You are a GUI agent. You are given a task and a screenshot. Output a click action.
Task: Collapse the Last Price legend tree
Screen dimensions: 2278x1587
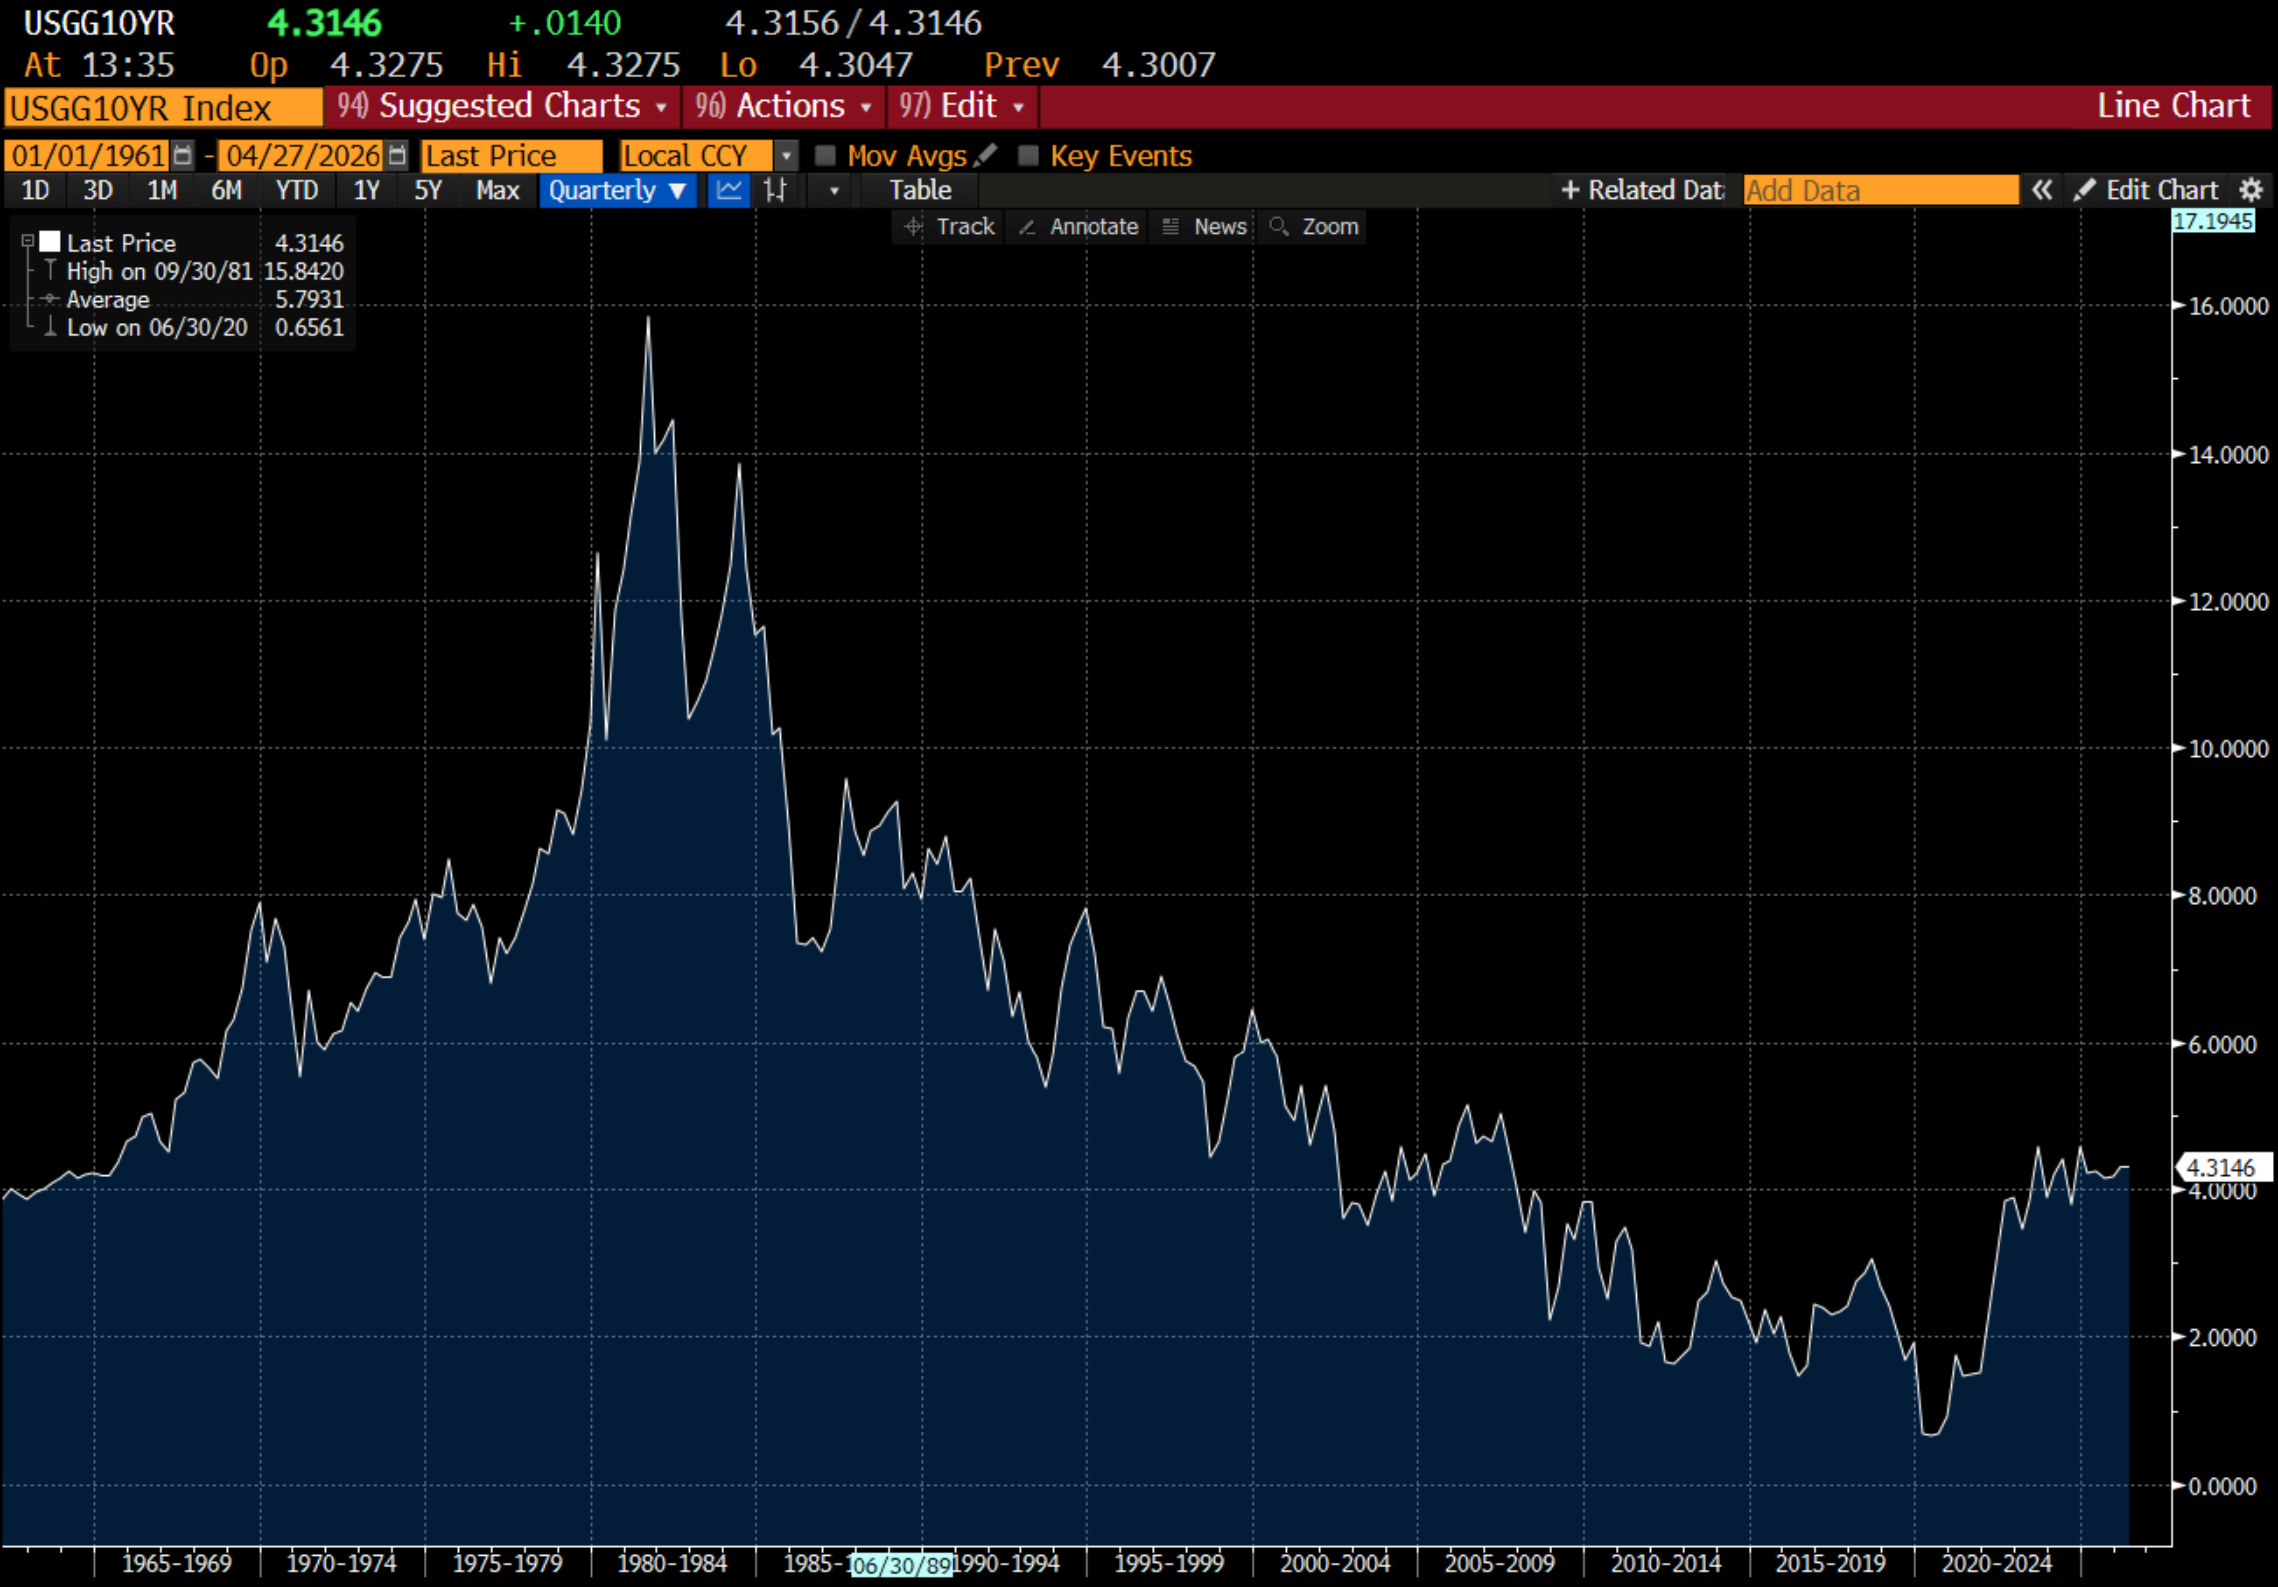[28, 242]
